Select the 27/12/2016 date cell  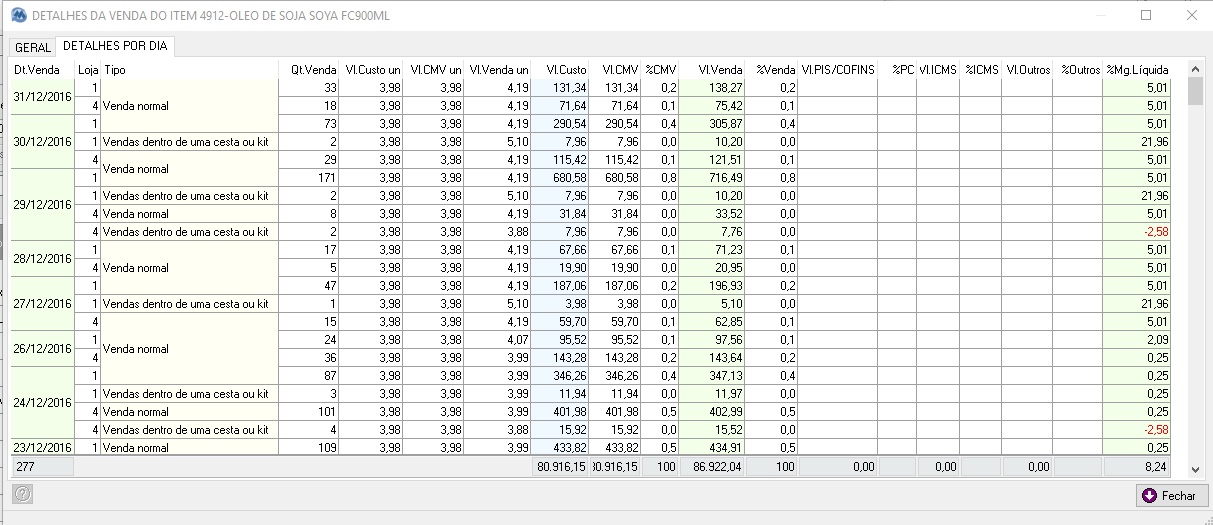click(x=43, y=303)
